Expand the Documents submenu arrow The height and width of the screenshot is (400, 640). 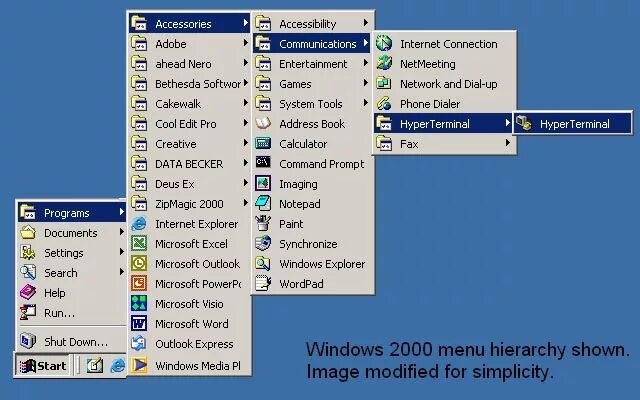122,232
